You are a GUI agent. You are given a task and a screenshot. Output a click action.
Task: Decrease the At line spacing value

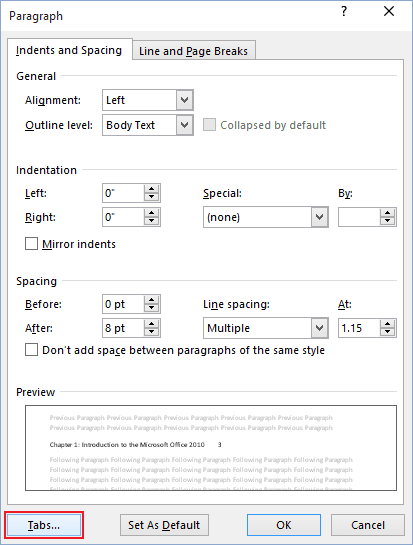(388, 332)
